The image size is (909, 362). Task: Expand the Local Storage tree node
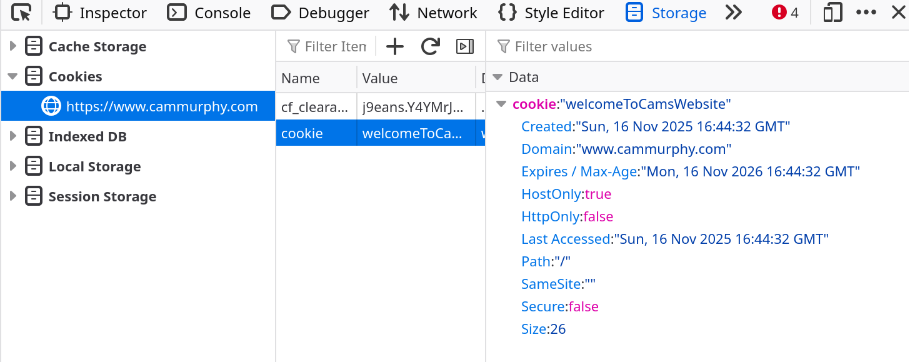coord(13,166)
